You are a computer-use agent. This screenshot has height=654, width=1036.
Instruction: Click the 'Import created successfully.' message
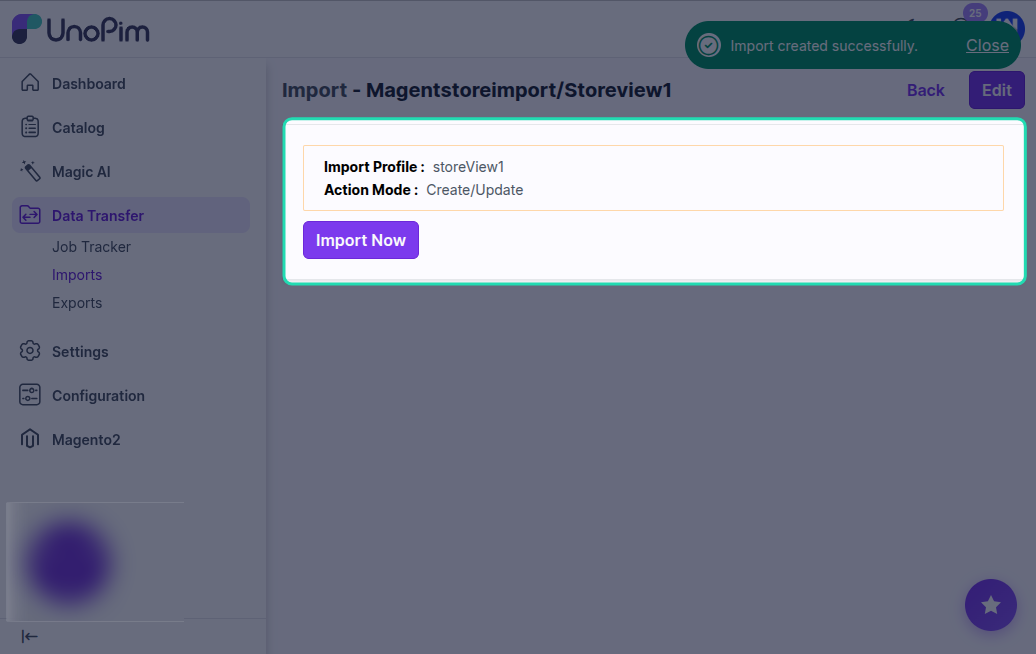[x=824, y=46]
